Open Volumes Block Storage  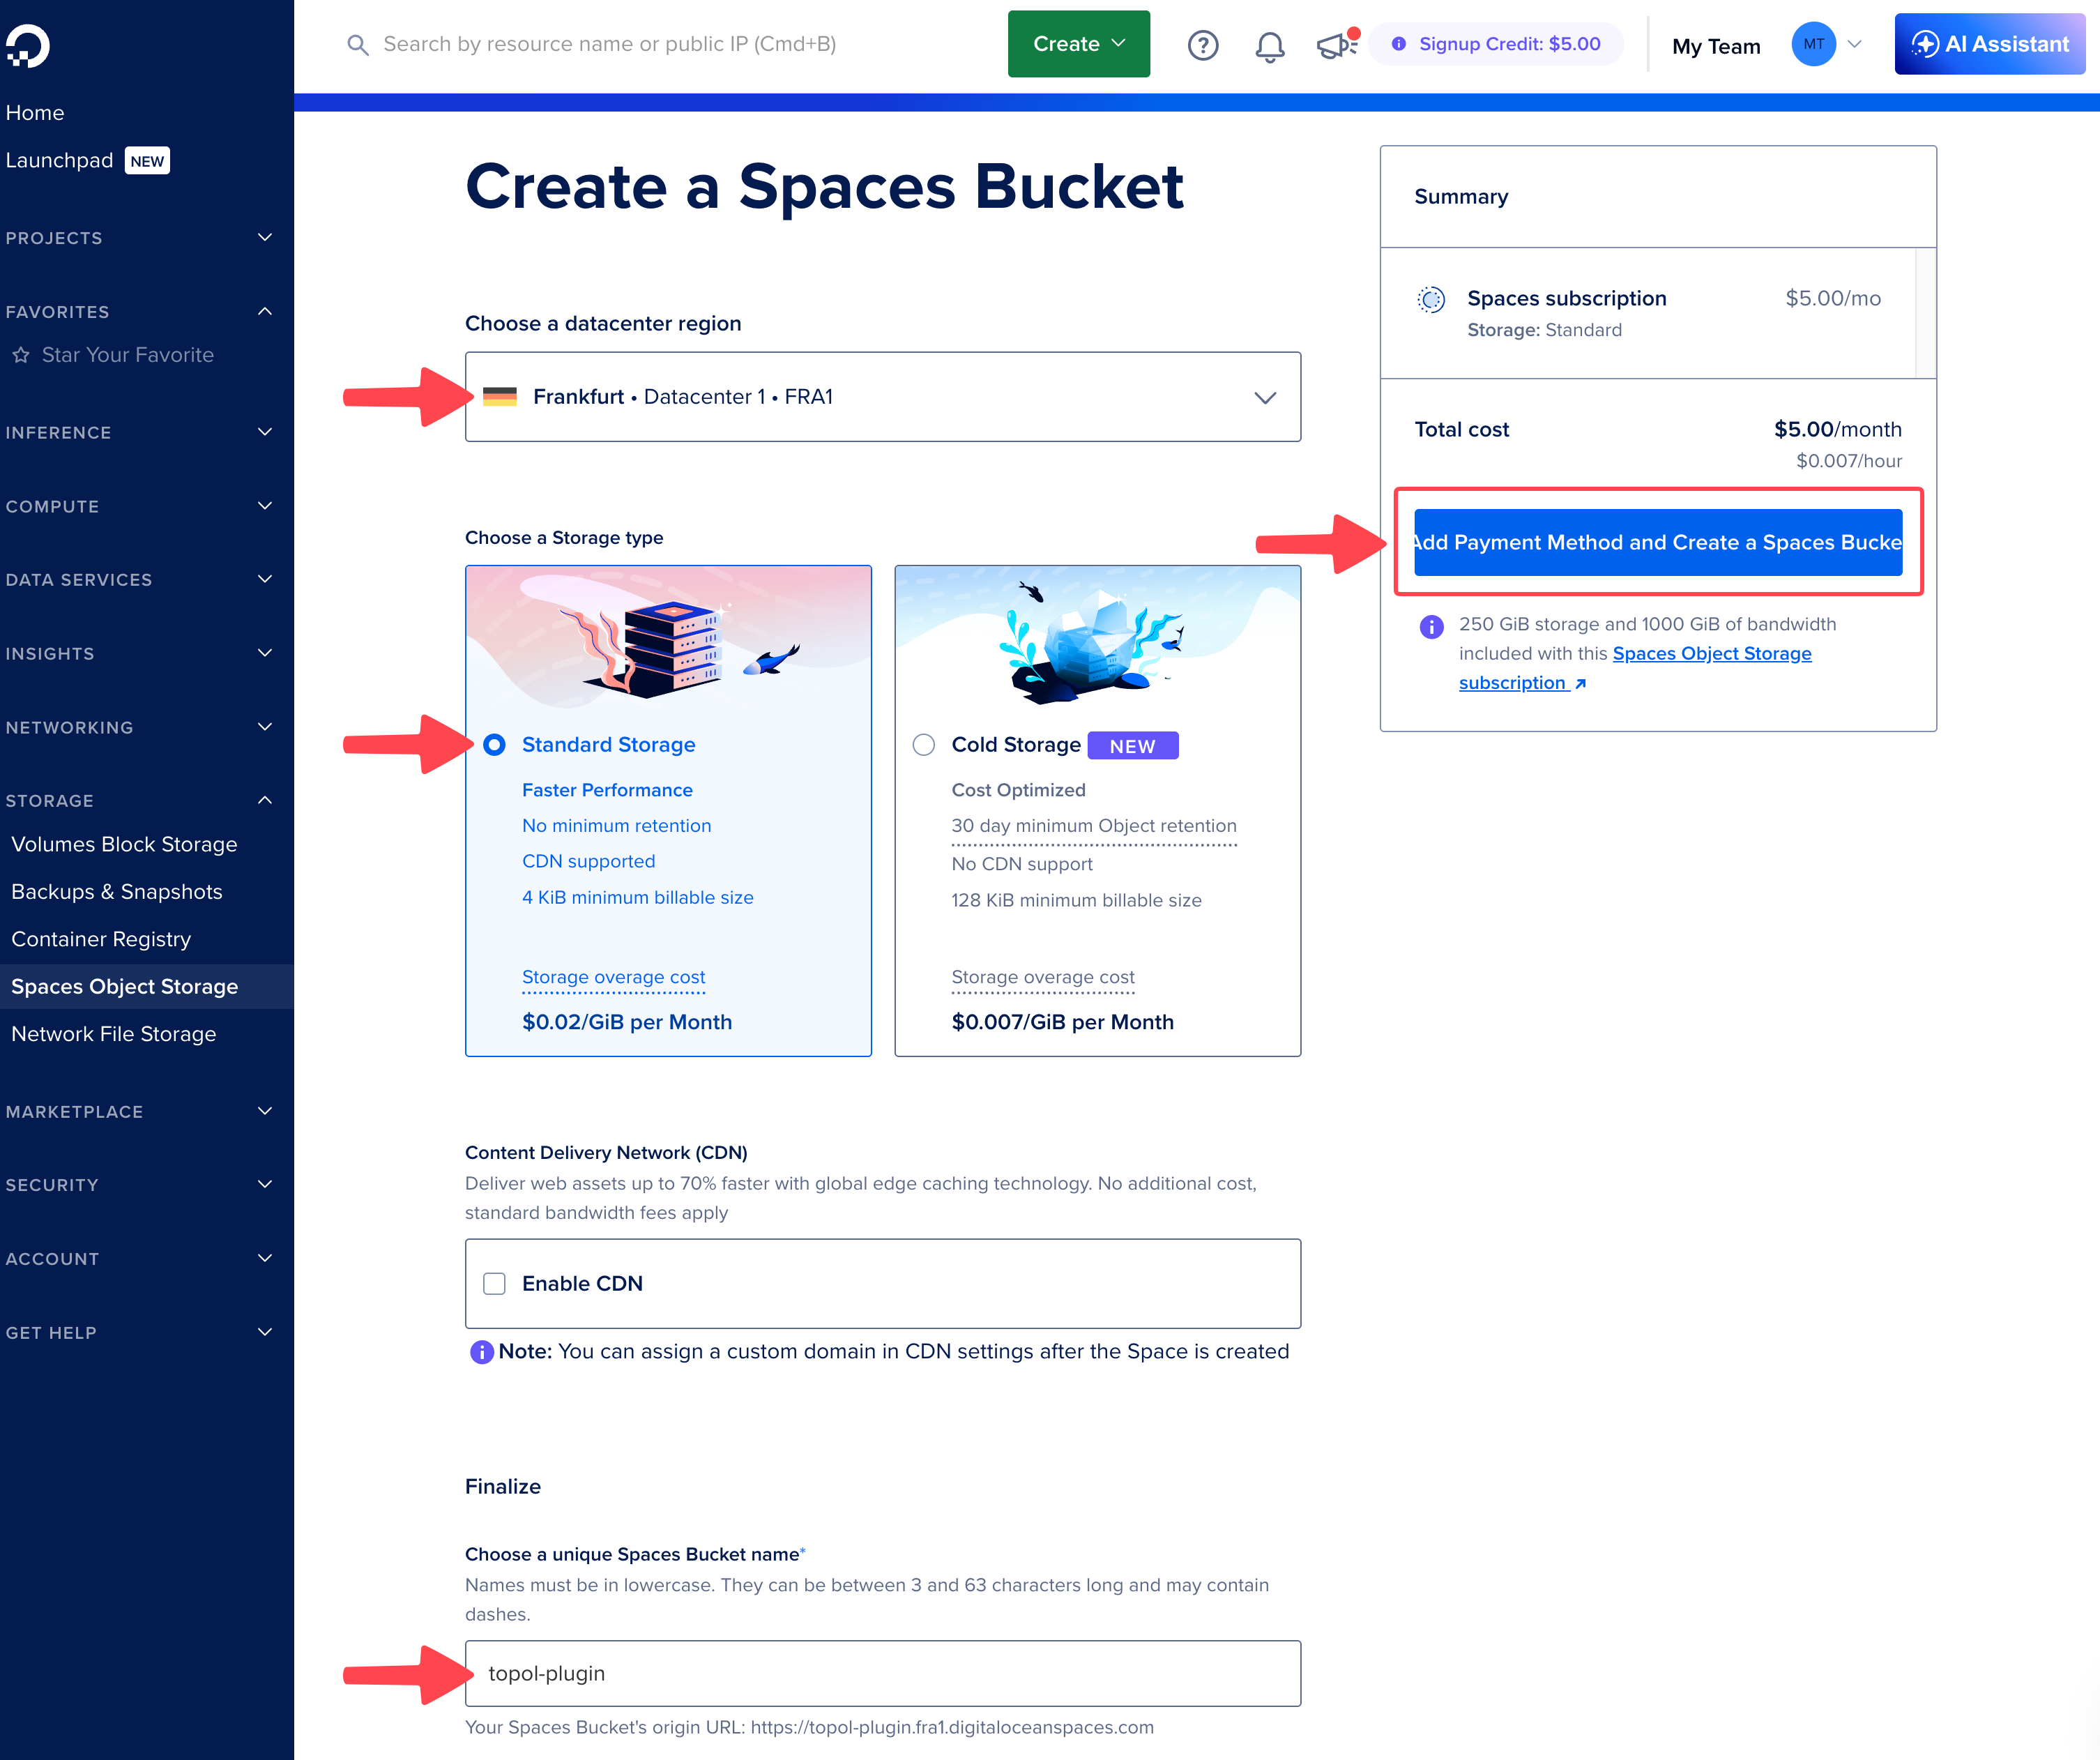(124, 845)
